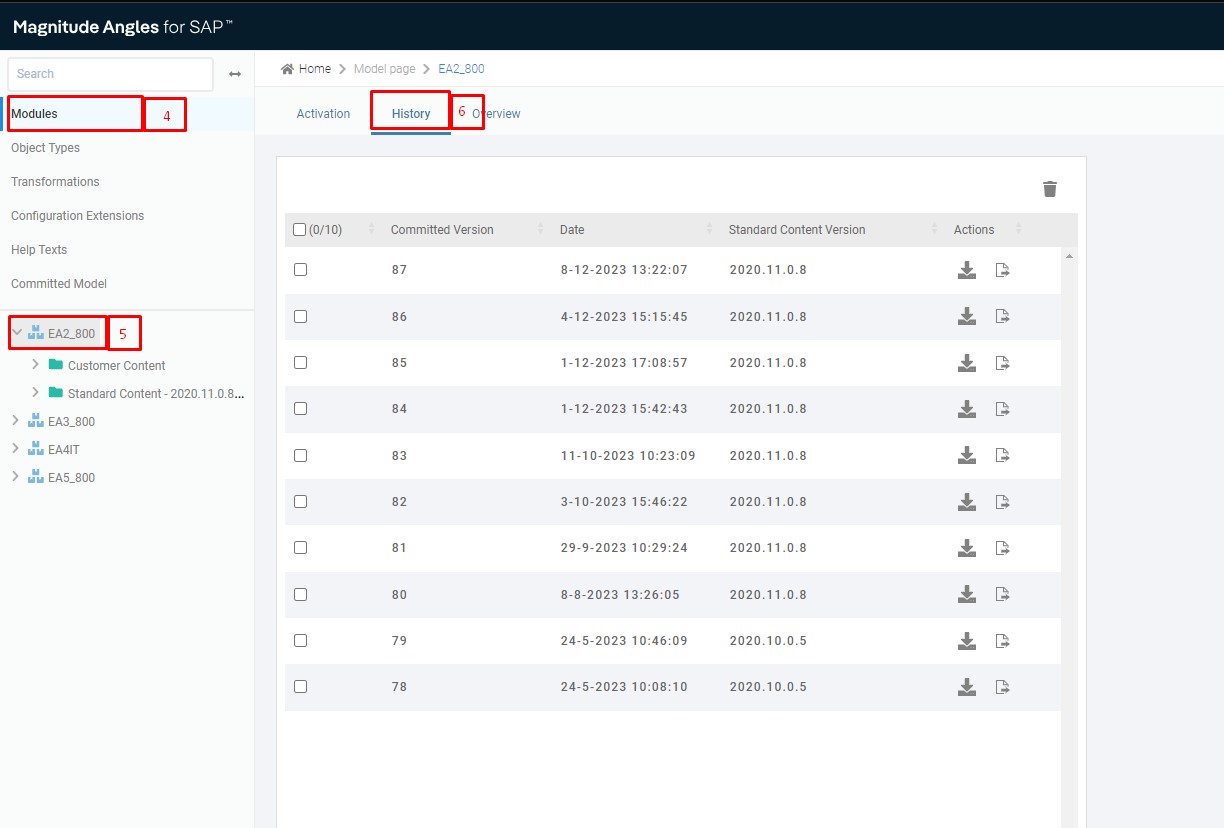Switch to the Overview tab
The image size is (1224, 828).
tap(497, 114)
